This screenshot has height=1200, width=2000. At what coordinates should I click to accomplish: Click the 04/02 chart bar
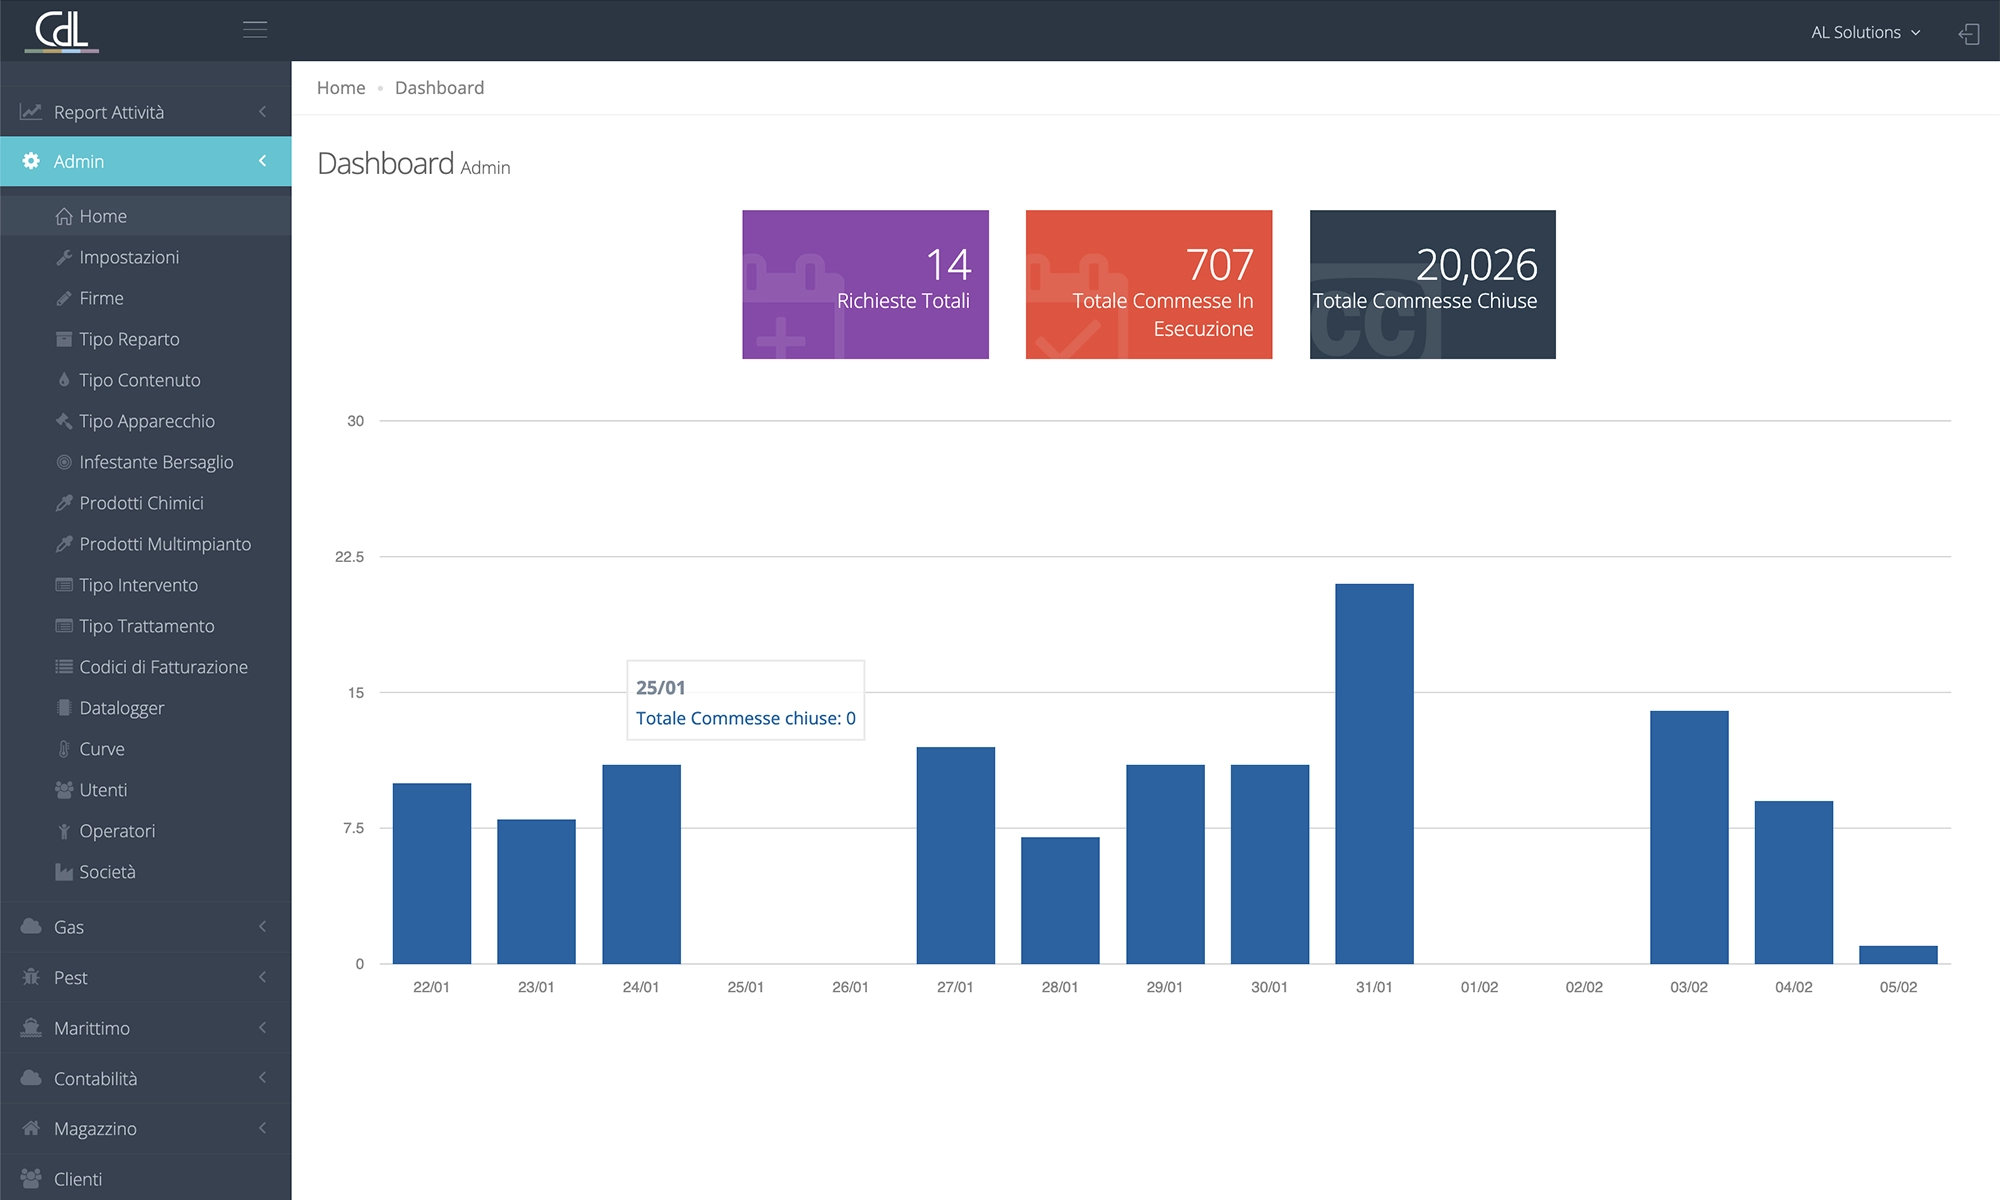[1794, 882]
